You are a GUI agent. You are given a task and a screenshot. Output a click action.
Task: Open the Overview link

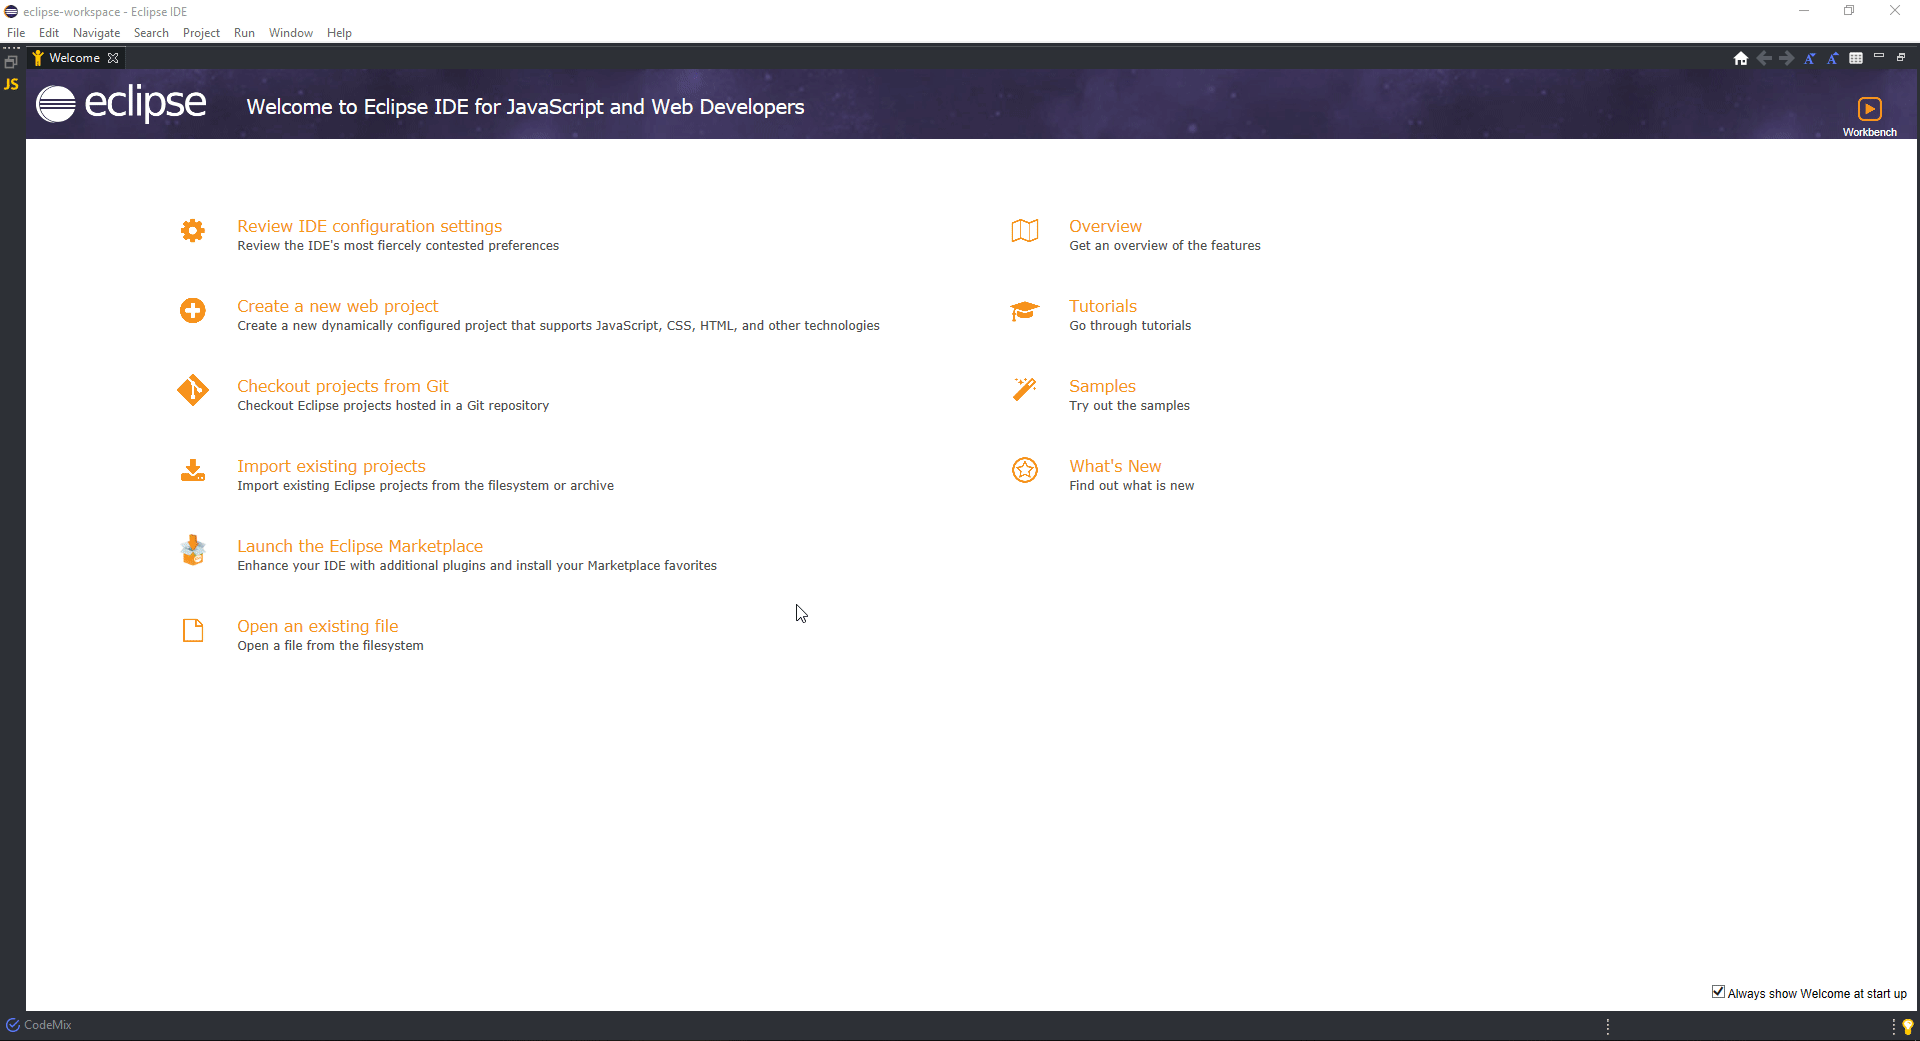click(x=1105, y=226)
